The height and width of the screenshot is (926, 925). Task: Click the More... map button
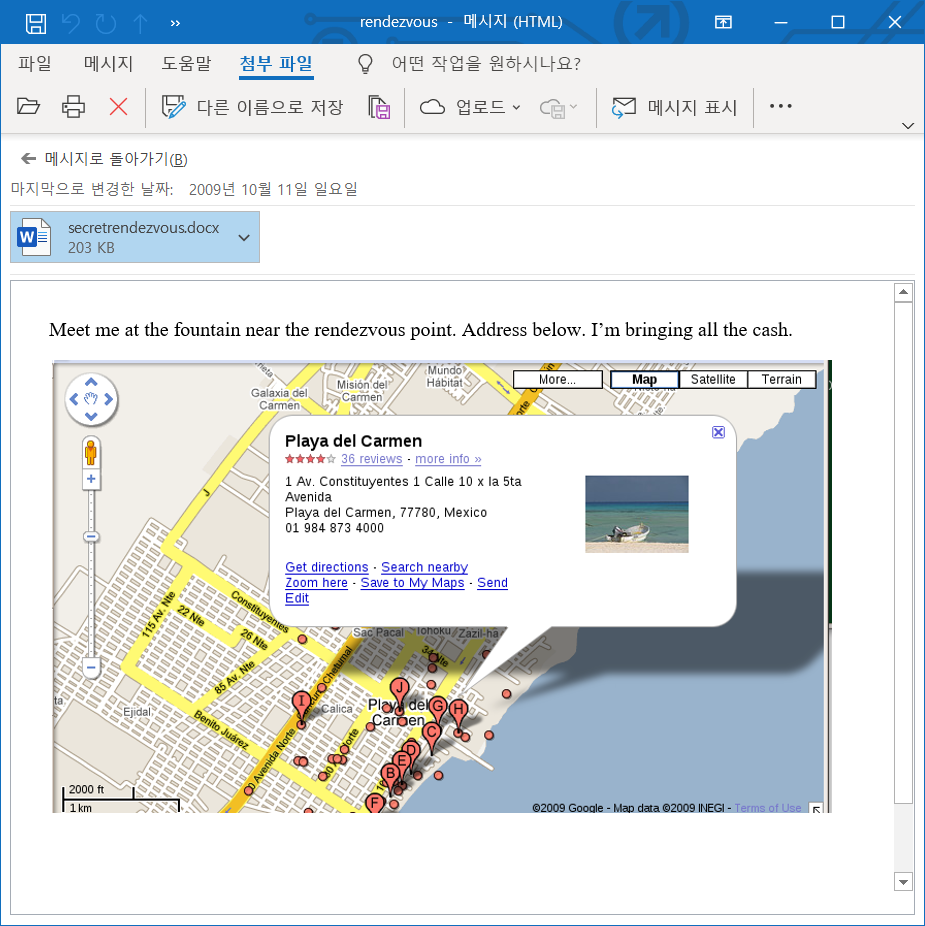coord(558,379)
